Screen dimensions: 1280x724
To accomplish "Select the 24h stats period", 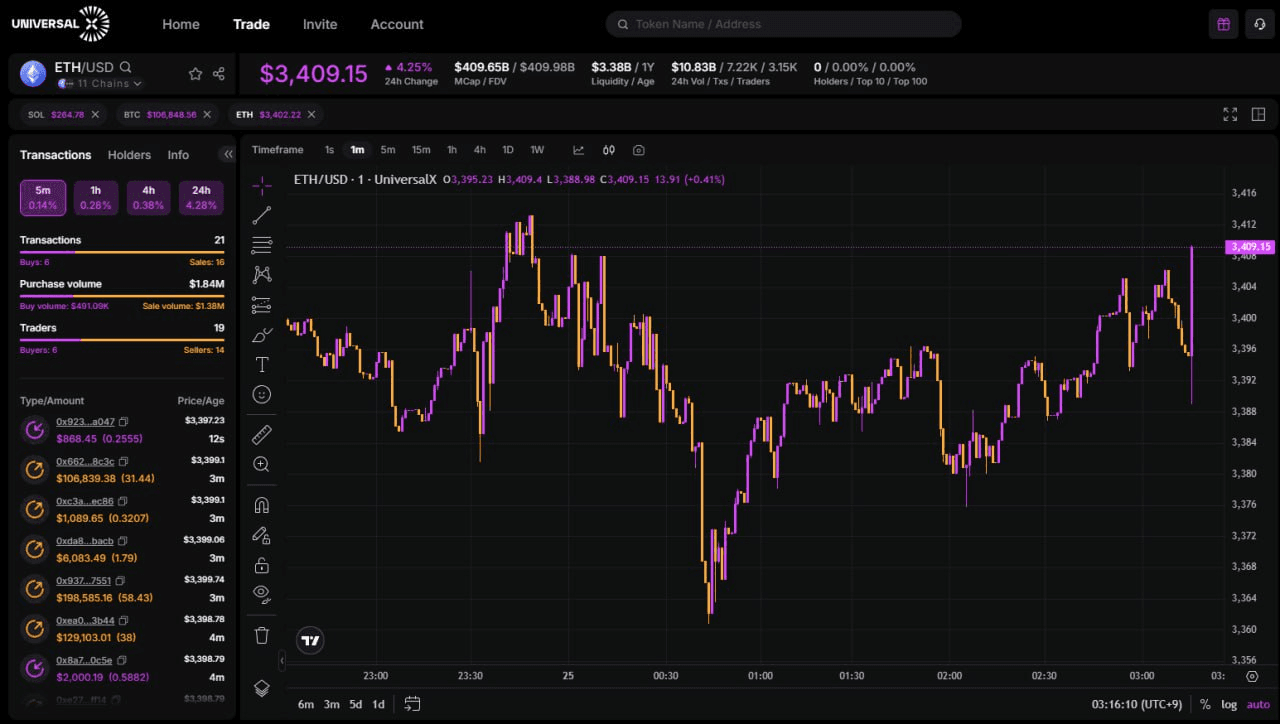I will pos(201,197).
